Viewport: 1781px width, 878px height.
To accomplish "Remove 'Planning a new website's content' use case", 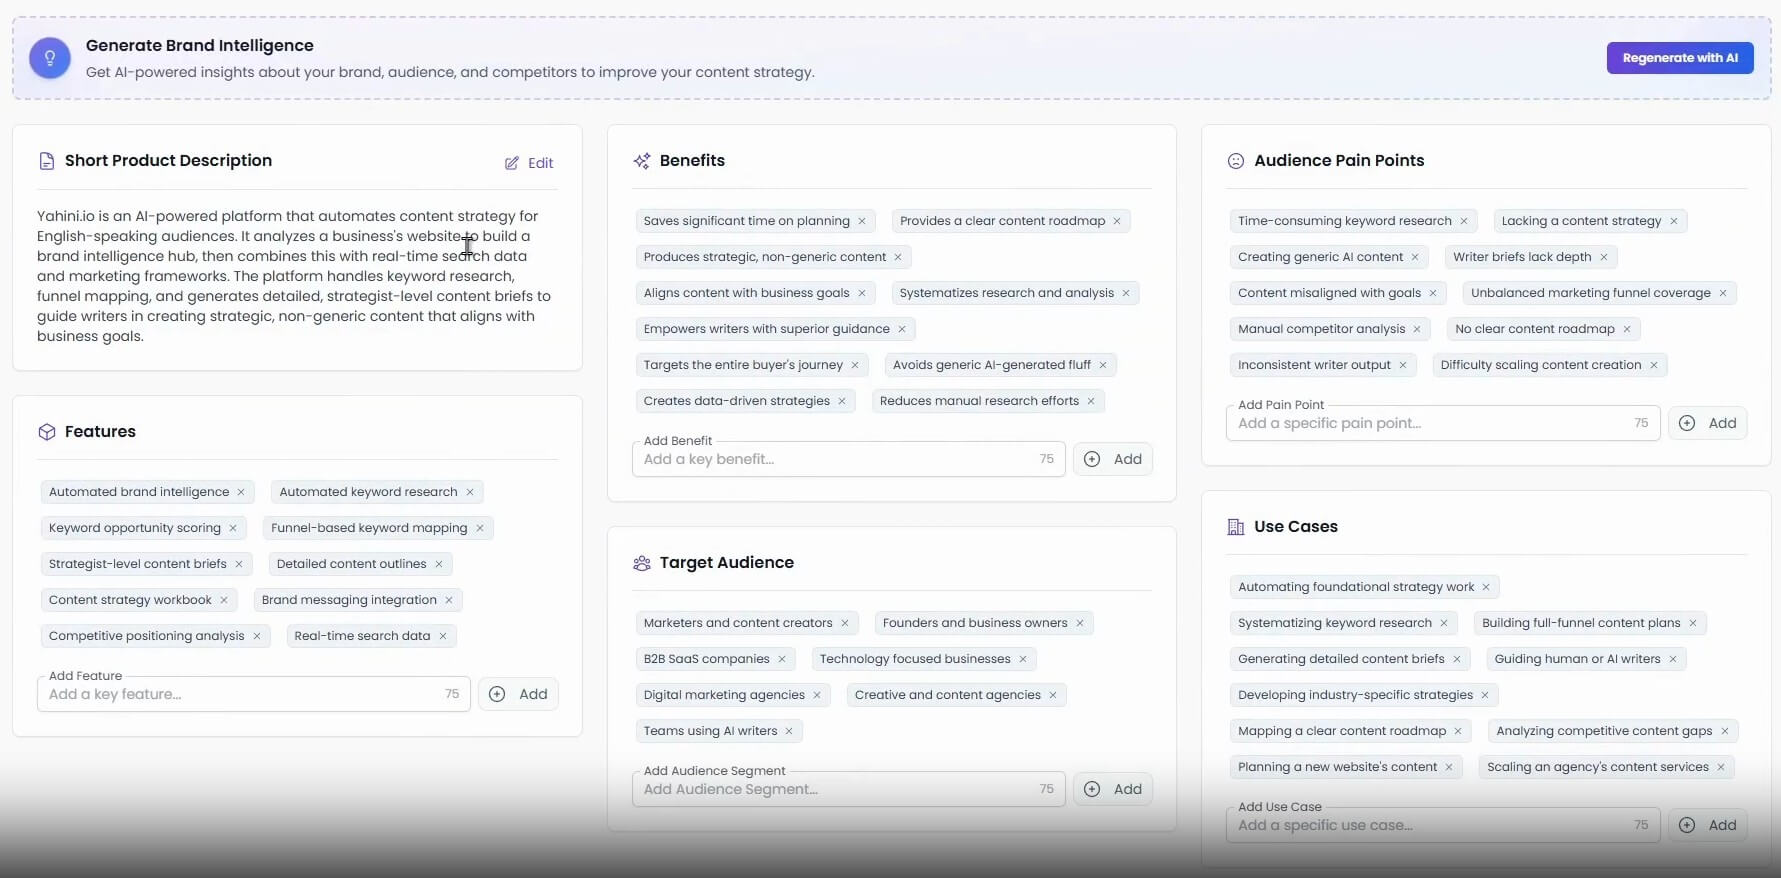I will point(1449,767).
